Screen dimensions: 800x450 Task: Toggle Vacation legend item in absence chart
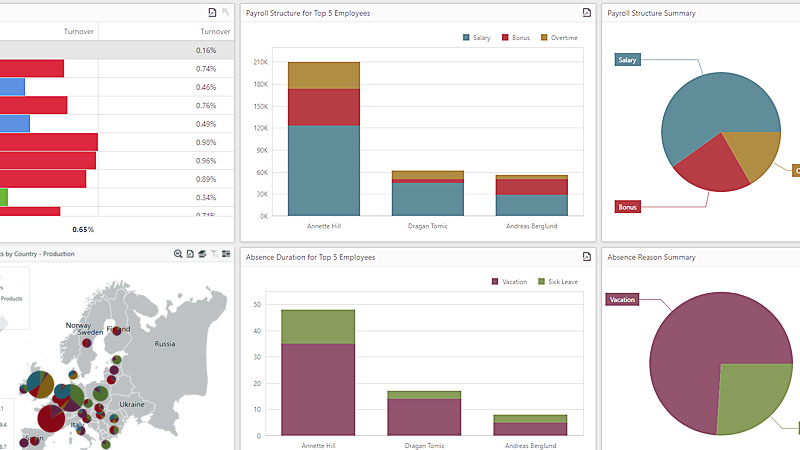[x=509, y=282]
